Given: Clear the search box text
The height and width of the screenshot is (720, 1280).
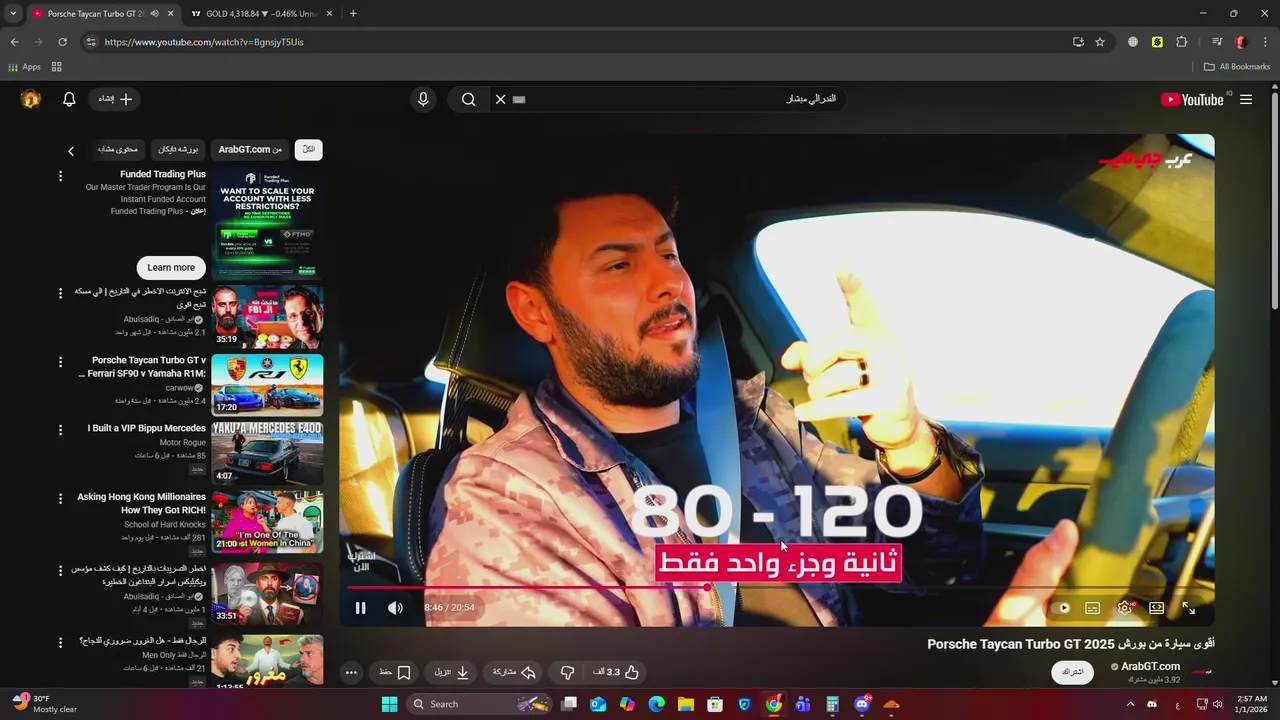Looking at the screenshot, I should (500, 99).
